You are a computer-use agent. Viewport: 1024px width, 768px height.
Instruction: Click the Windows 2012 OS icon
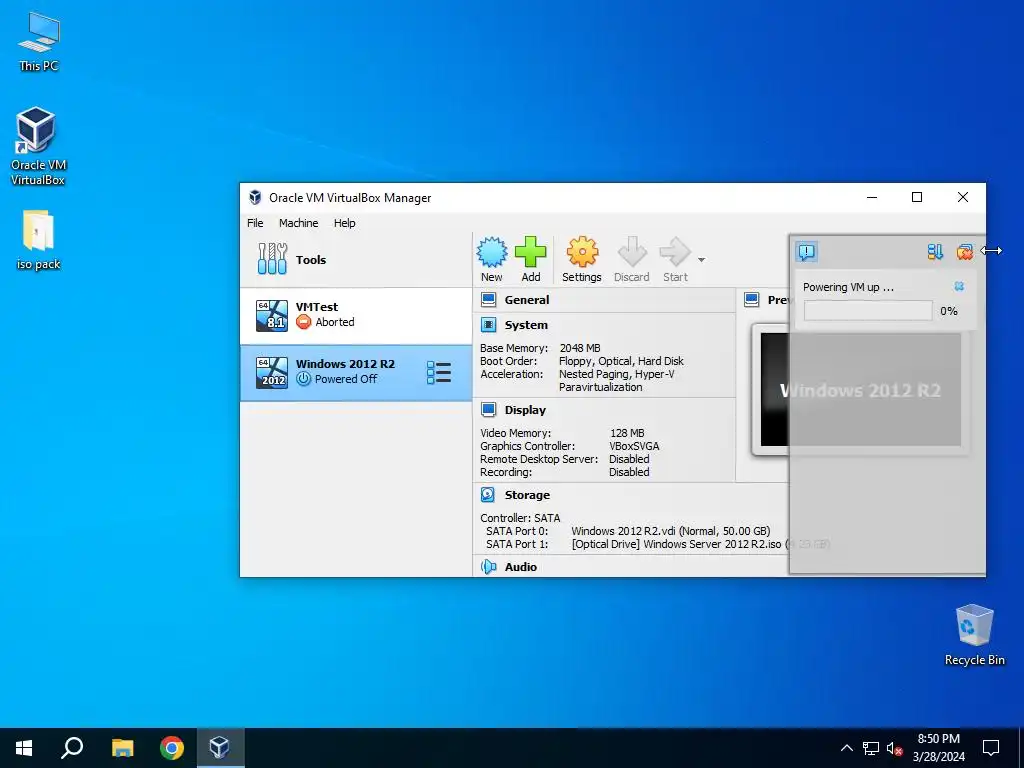pyautogui.click(x=272, y=372)
